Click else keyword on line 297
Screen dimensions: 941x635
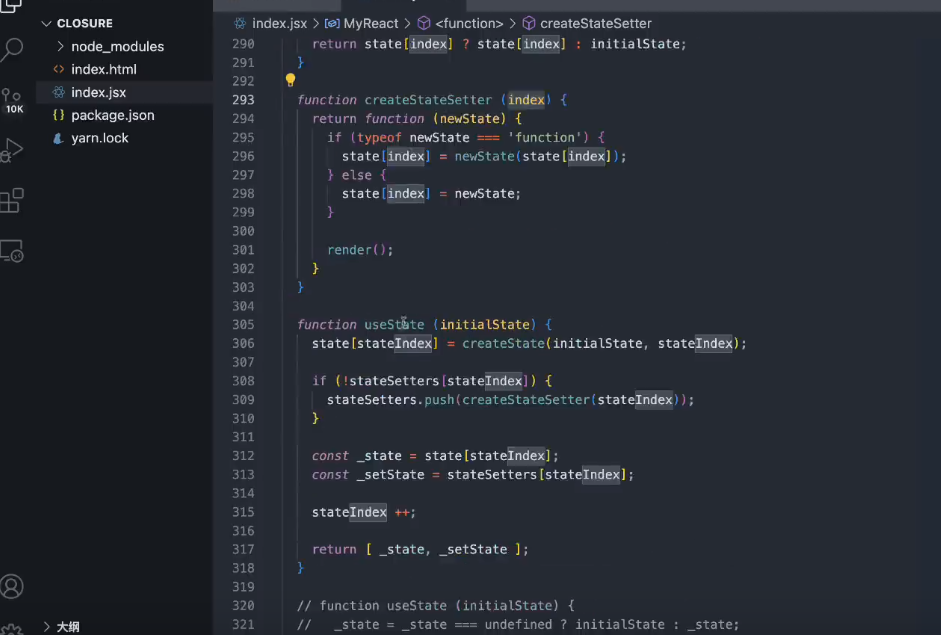click(356, 175)
